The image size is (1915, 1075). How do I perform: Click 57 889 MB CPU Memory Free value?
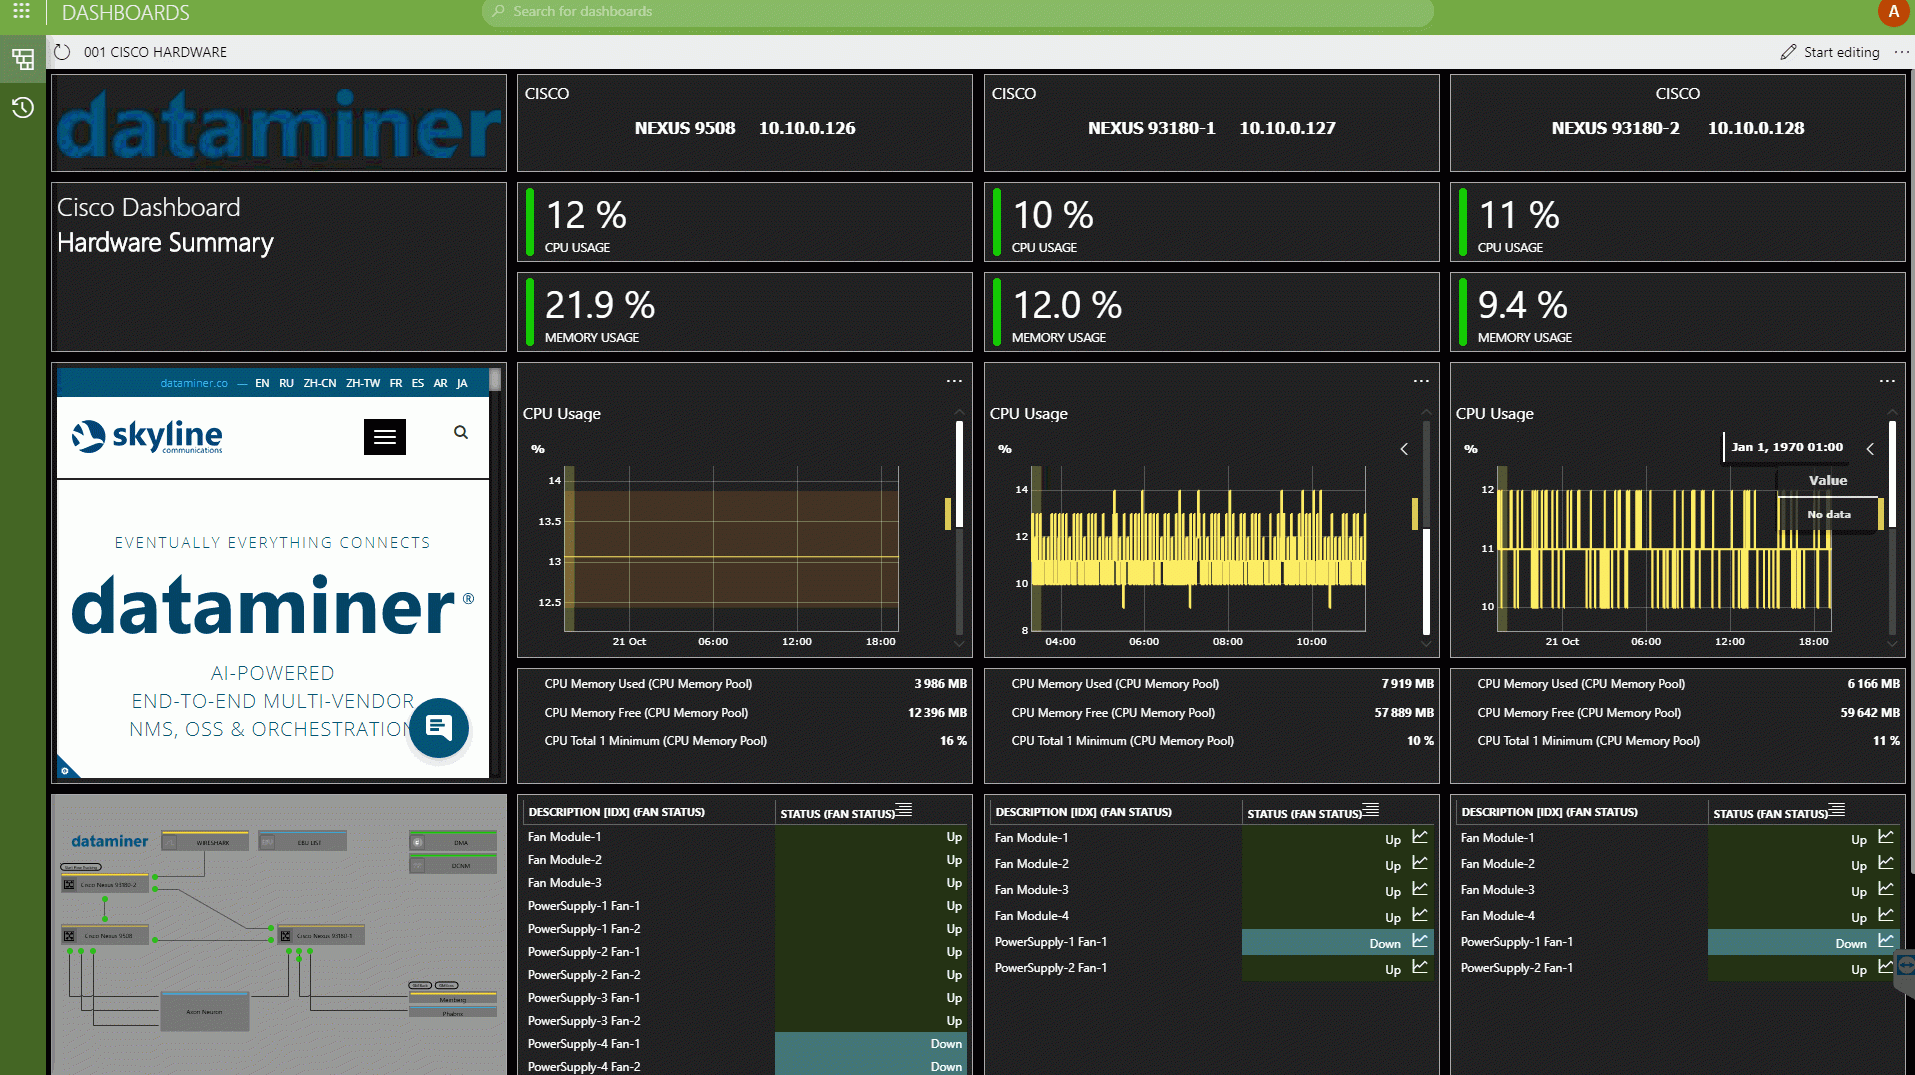tap(1404, 713)
